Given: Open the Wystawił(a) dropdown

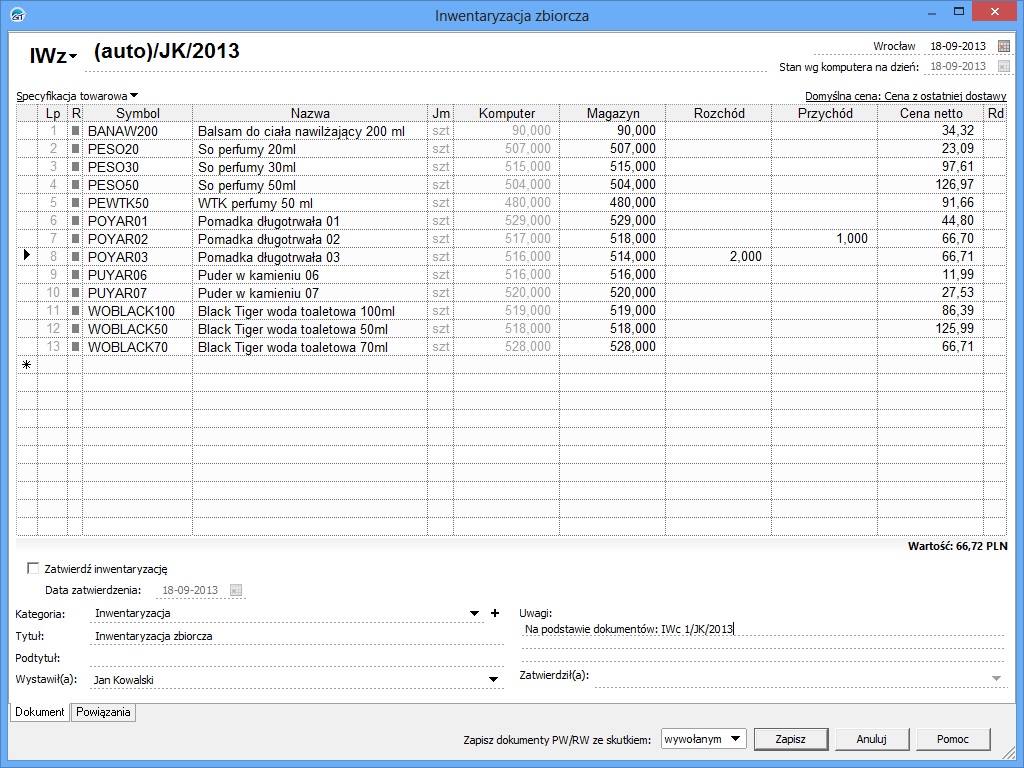Looking at the screenshot, I should click(x=493, y=680).
